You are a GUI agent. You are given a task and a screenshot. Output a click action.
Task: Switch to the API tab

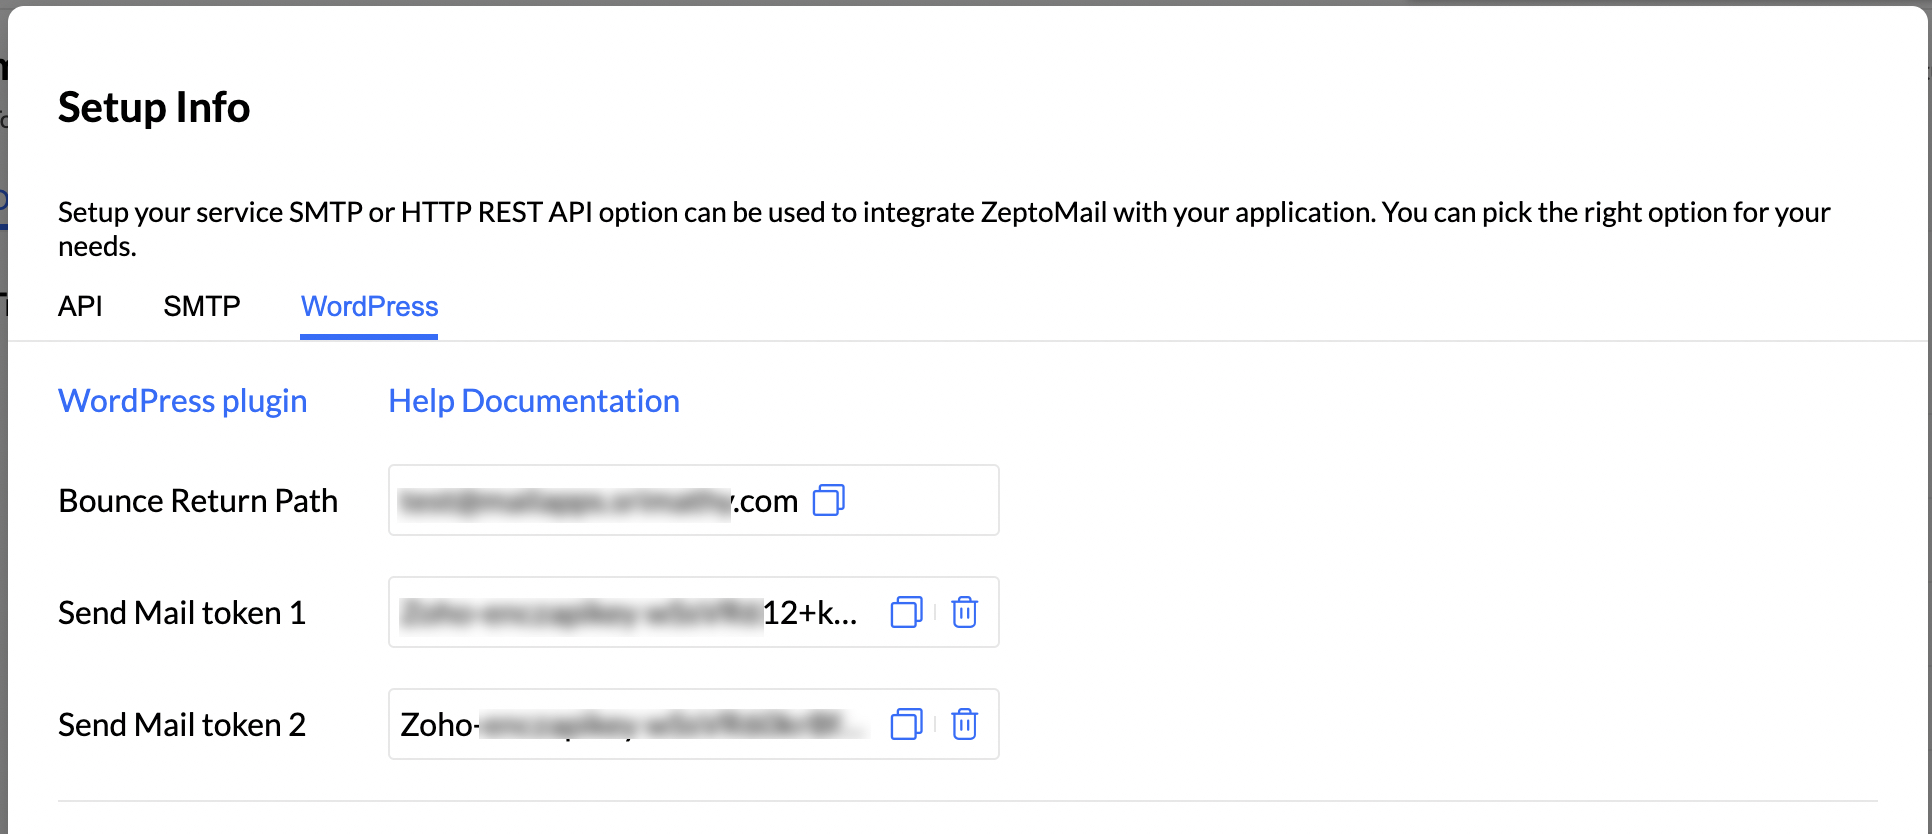point(80,306)
